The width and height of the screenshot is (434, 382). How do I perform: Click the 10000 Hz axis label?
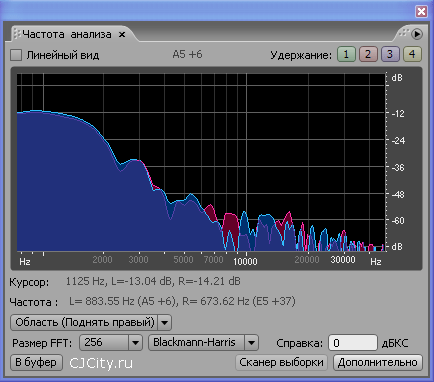245,261
